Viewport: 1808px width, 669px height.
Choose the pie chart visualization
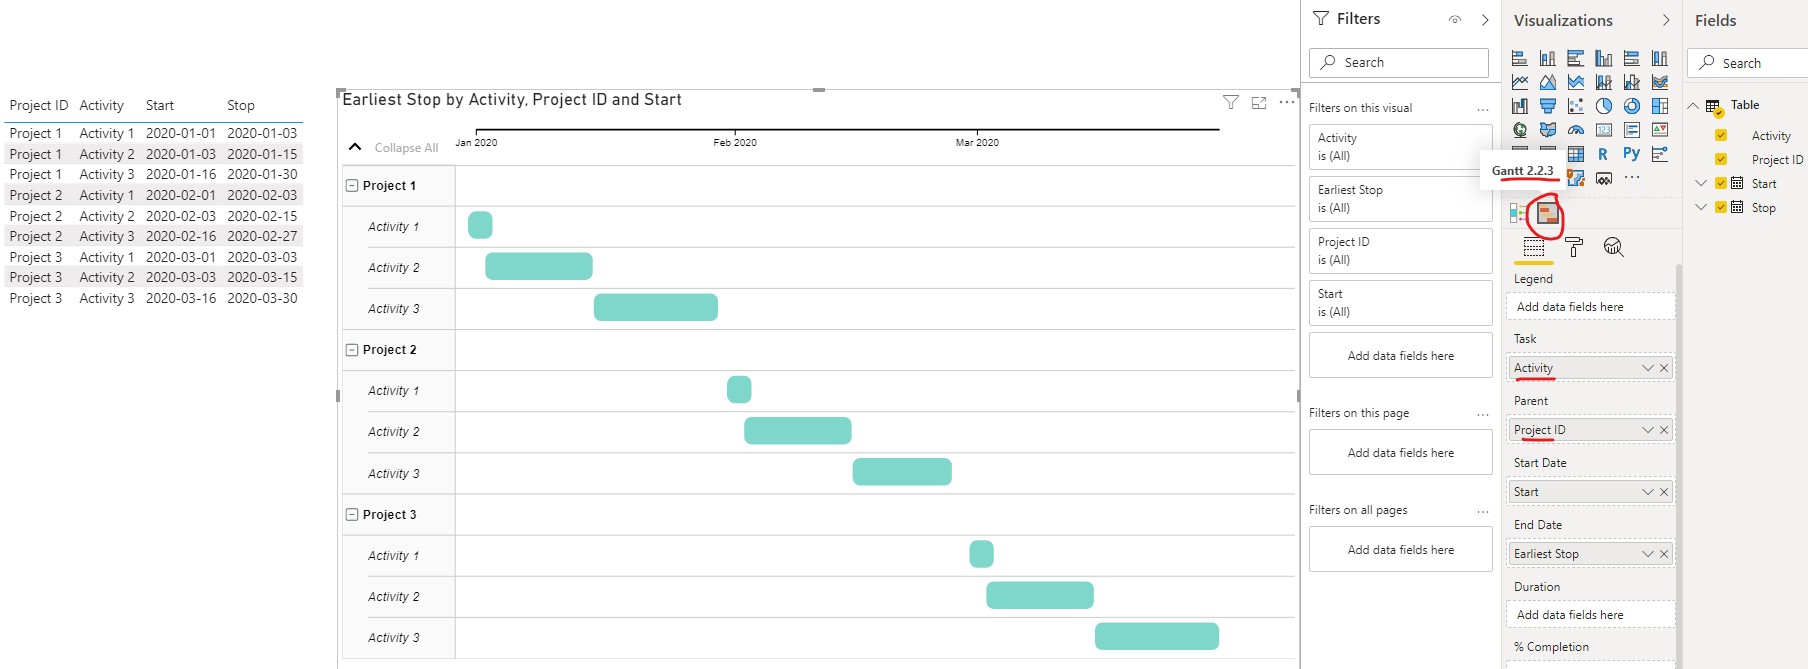(x=1604, y=106)
